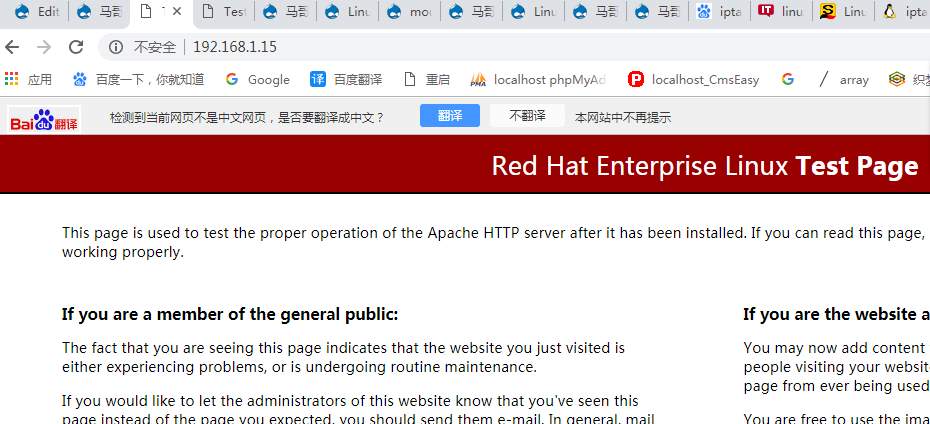This screenshot has height=424, width=930.
Task: Open the 织梦 bookmark at bar end
Action: 909,79
